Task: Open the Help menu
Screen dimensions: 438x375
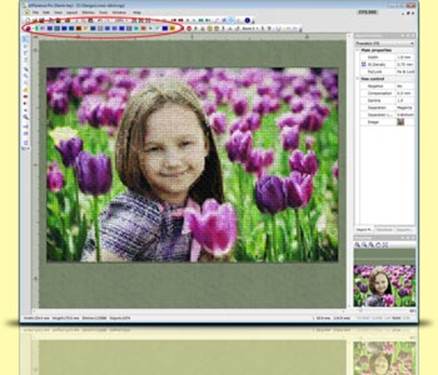Action: (x=137, y=13)
